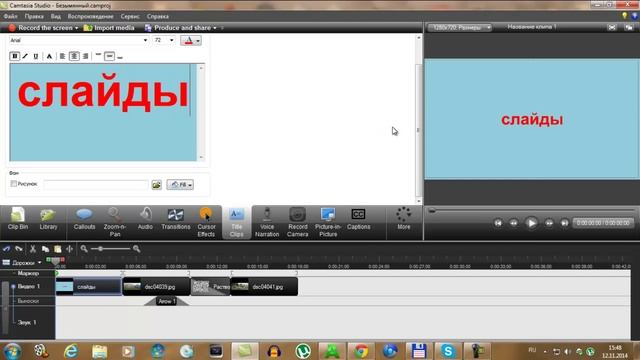Open Produce and share dropdown arrow

(215, 28)
